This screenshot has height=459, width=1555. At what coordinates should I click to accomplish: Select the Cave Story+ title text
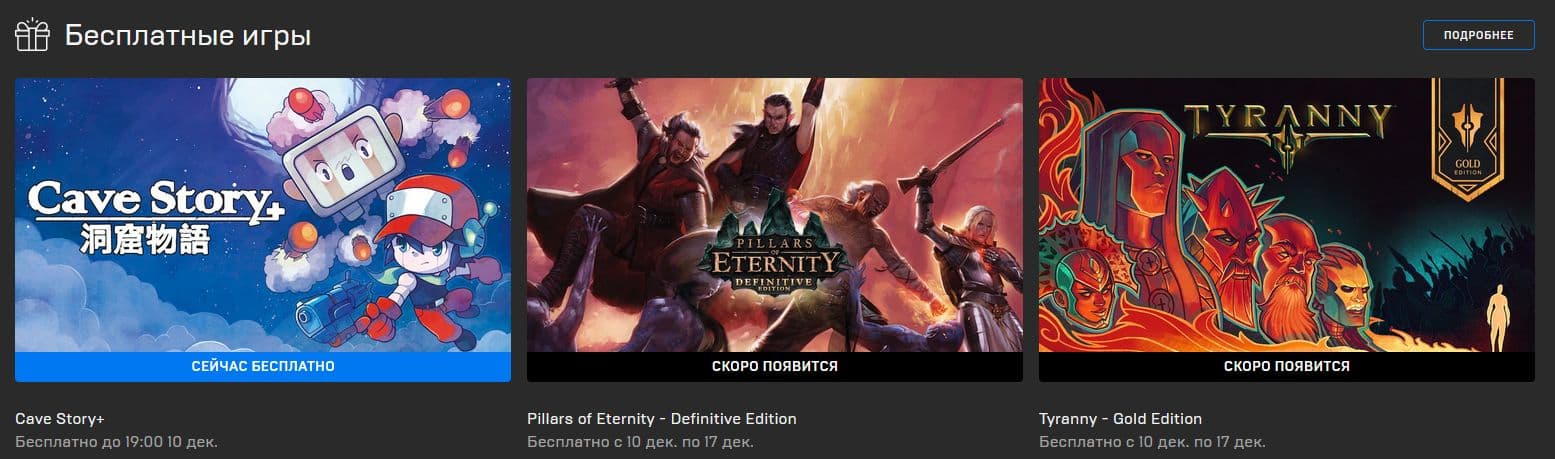point(60,419)
